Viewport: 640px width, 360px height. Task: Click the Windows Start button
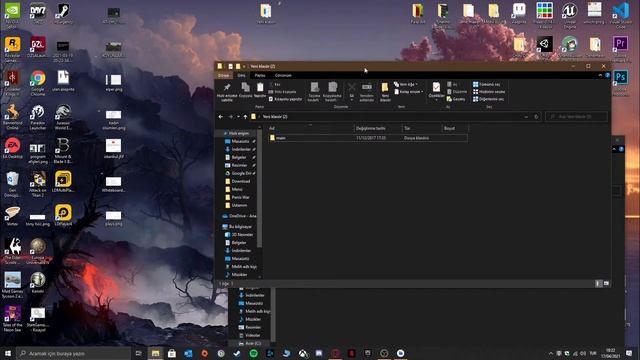click(x=8, y=353)
